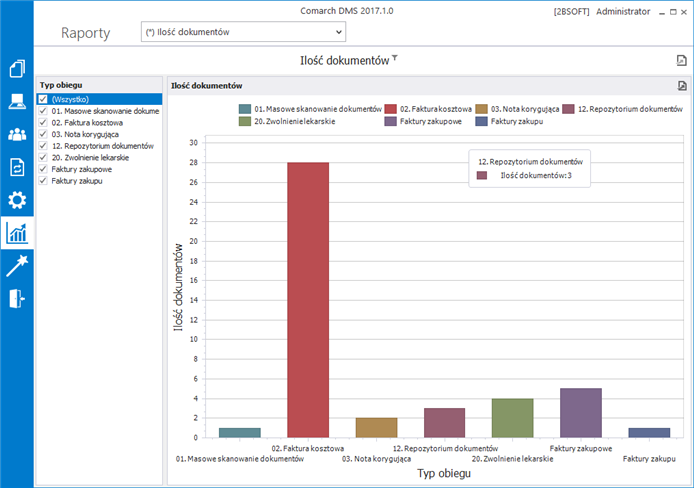694x488 pixels.
Task: Click legend swatch for Faktury zakupu
Action: click(x=482, y=121)
